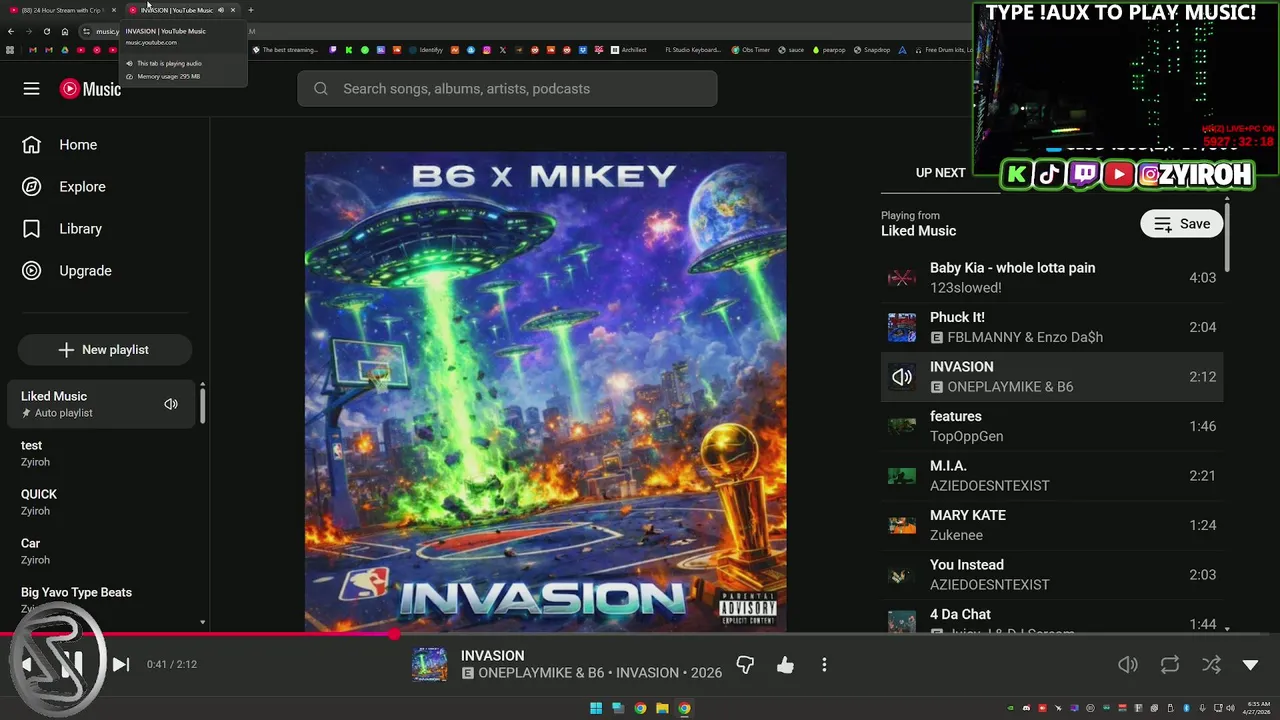This screenshot has height=720, width=1280.
Task: Go back in the browser
Action: [10, 31]
